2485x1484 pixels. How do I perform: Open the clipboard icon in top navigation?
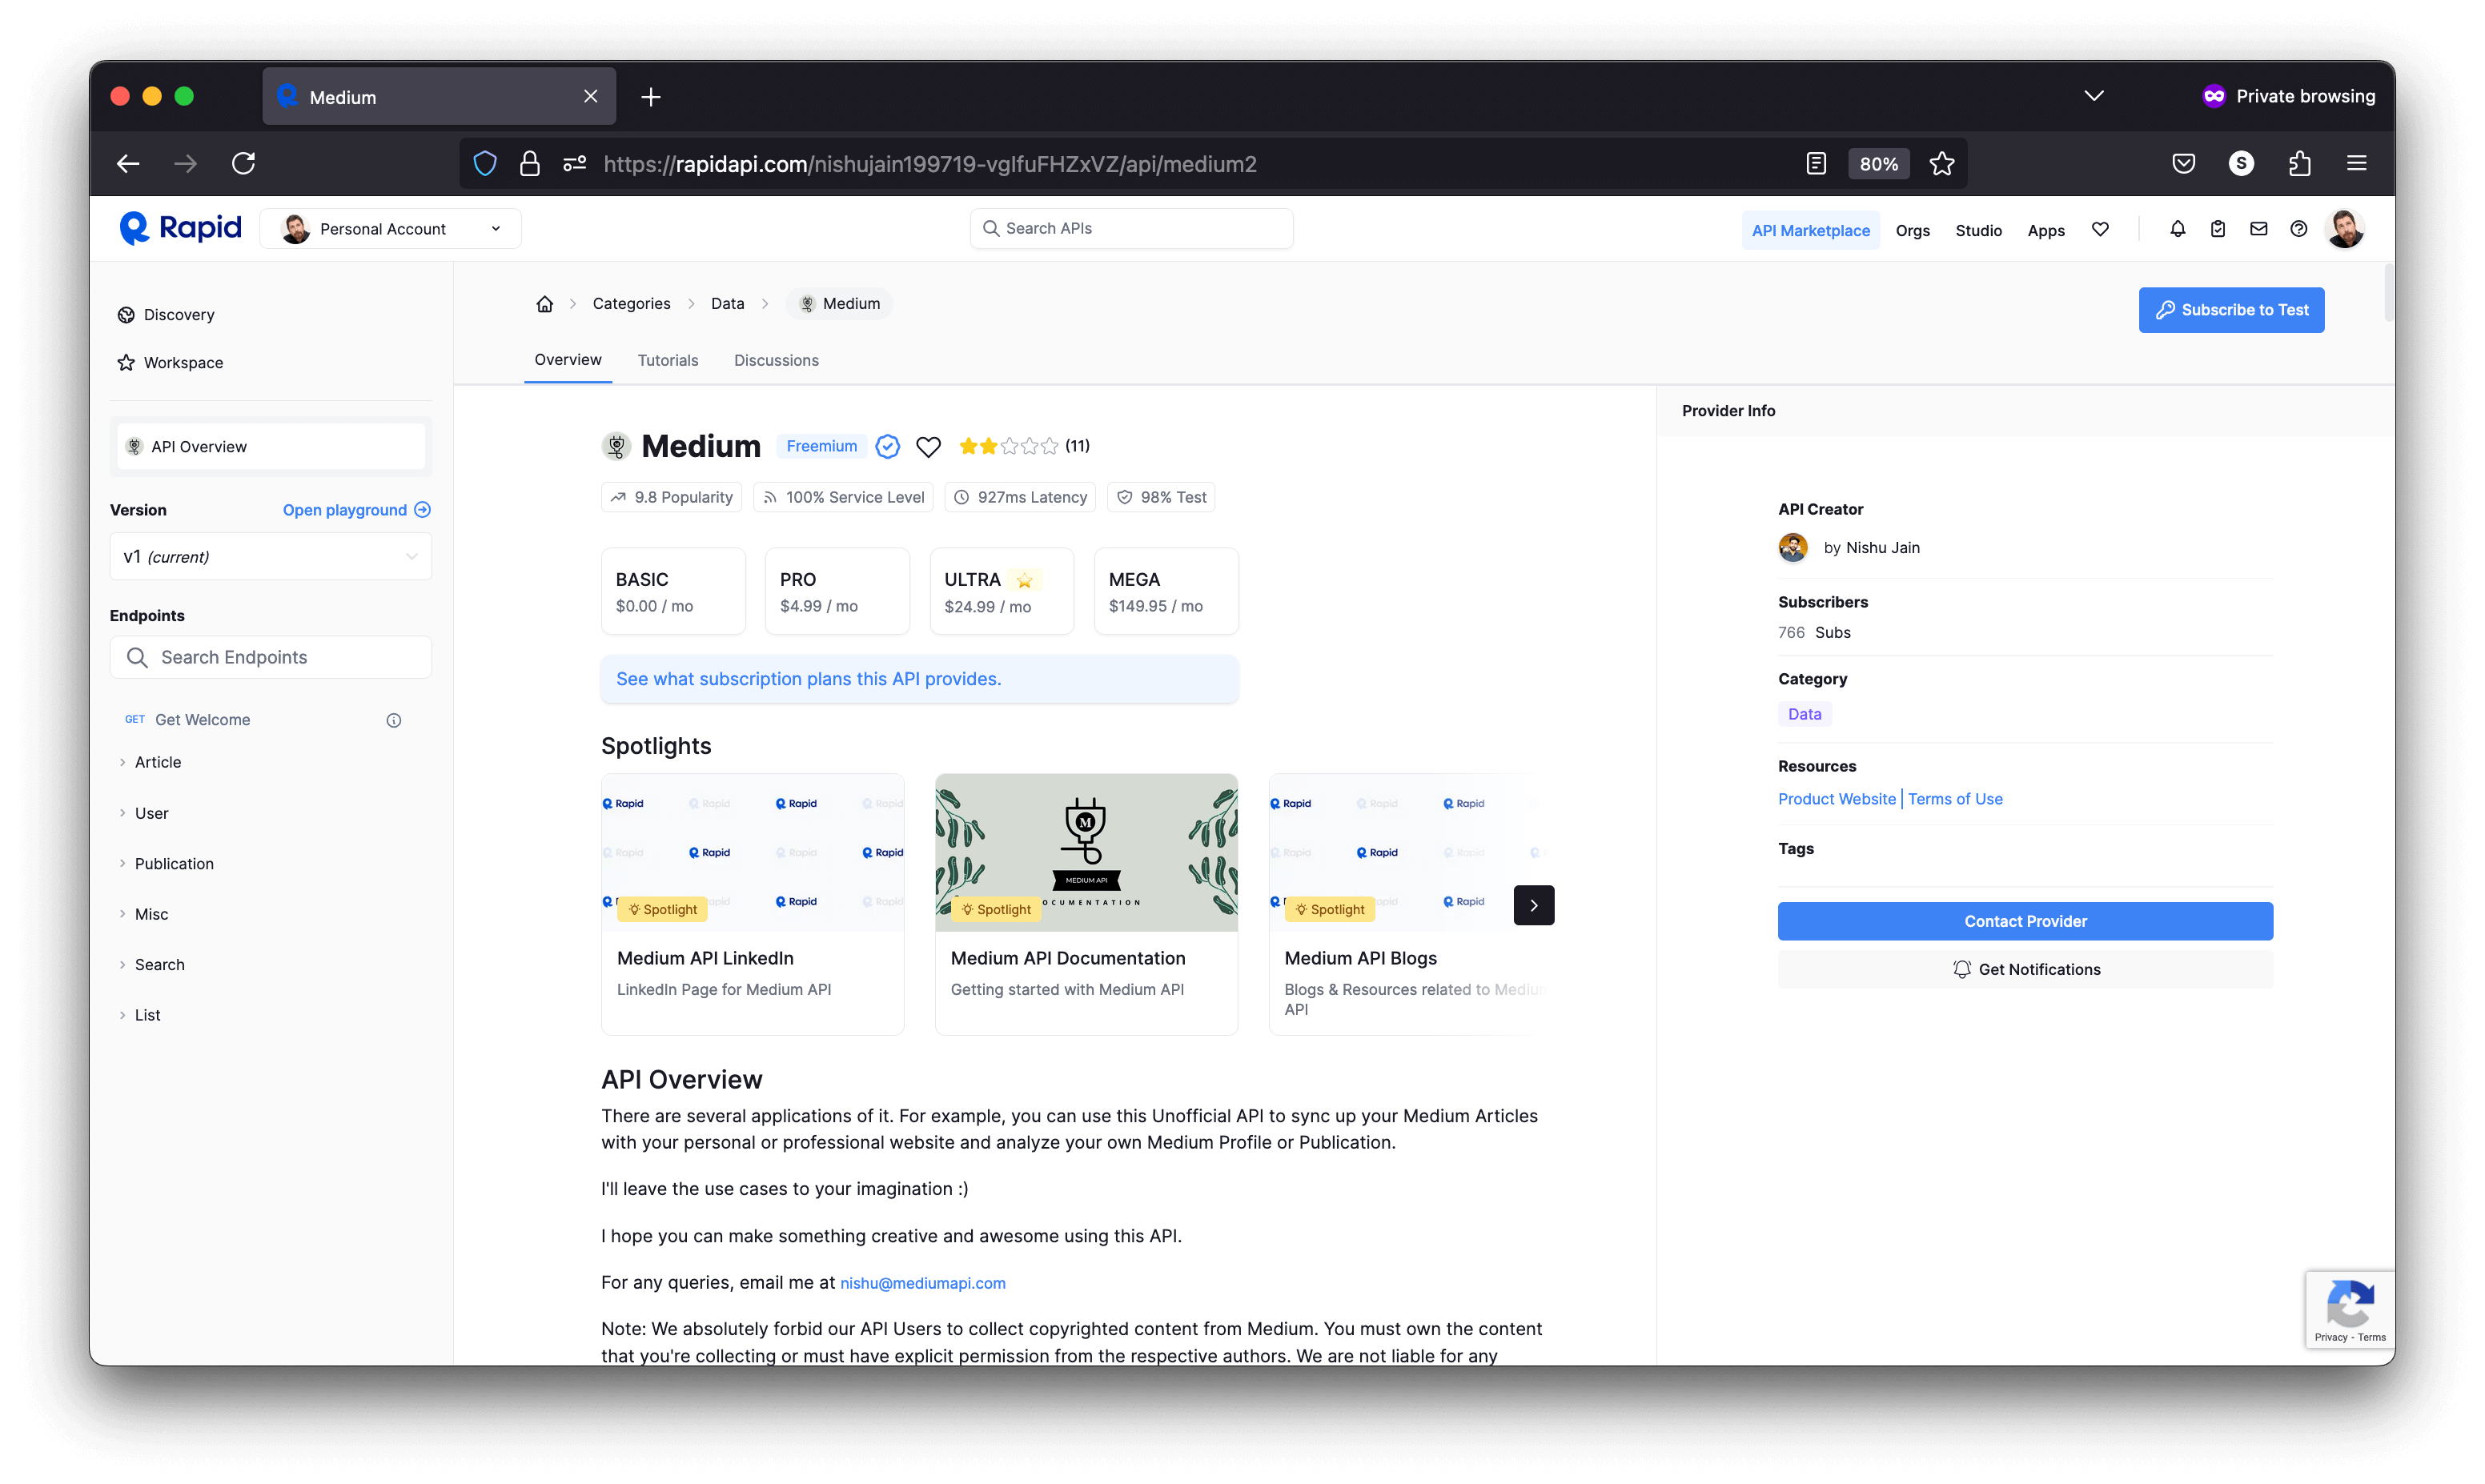click(x=2218, y=229)
